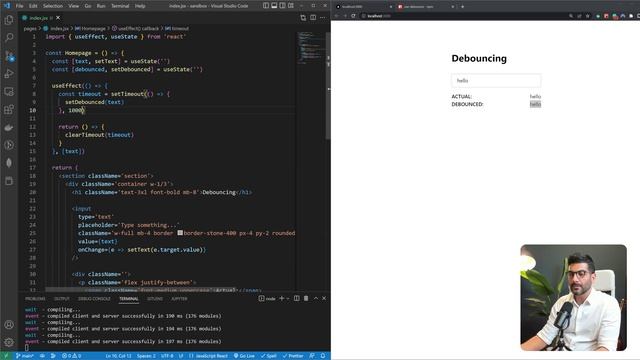Switch to the localhost tab in the browser
The width and height of the screenshot is (640, 360).
pyautogui.click(x=363, y=7)
